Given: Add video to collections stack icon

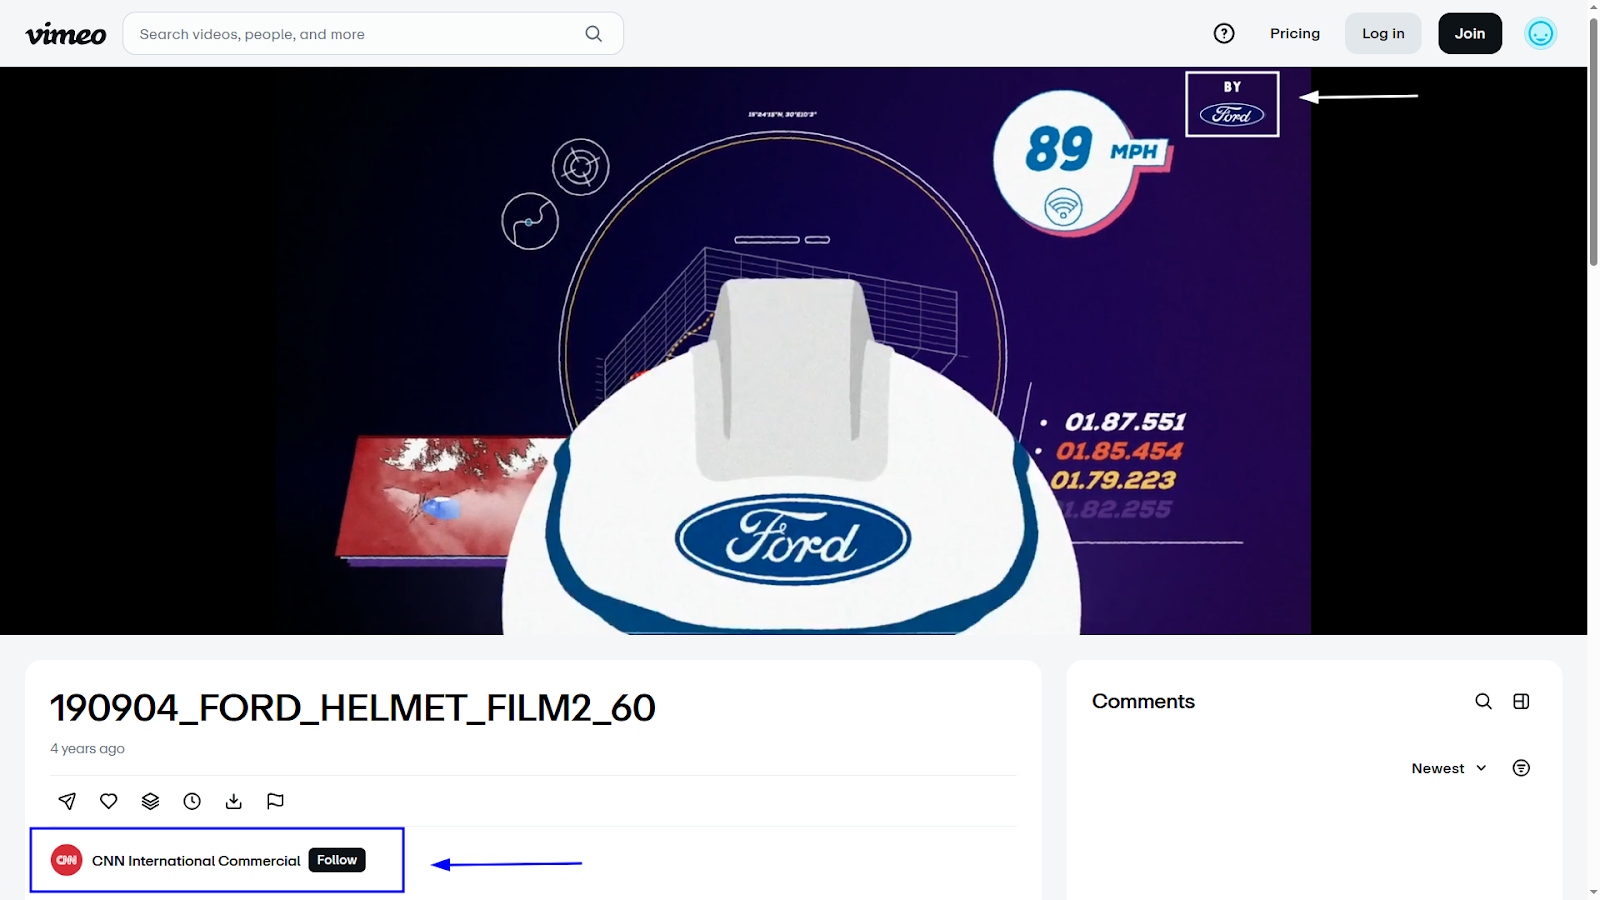Looking at the screenshot, I should click(x=150, y=801).
